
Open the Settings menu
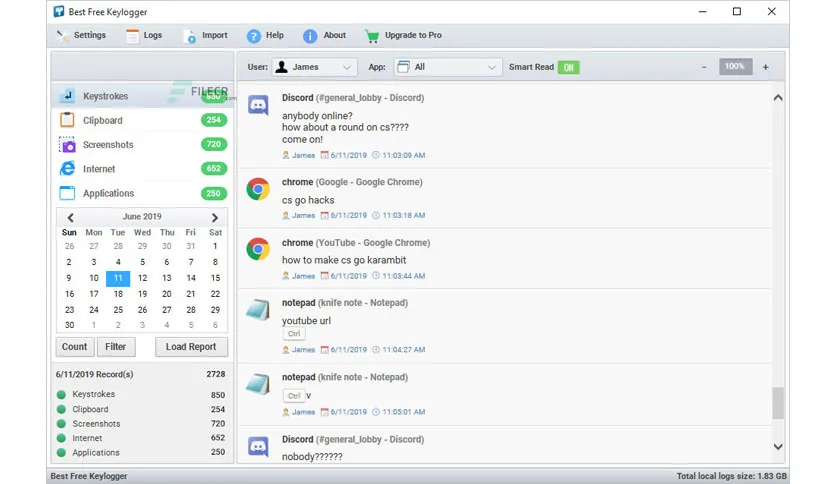click(x=81, y=35)
